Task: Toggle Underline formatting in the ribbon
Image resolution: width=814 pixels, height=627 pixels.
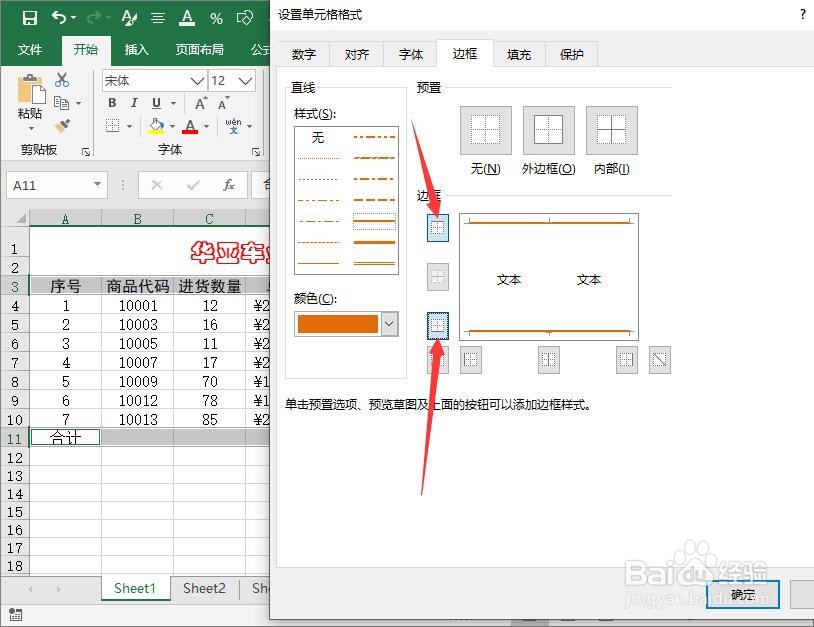Action: coord(156,103)
